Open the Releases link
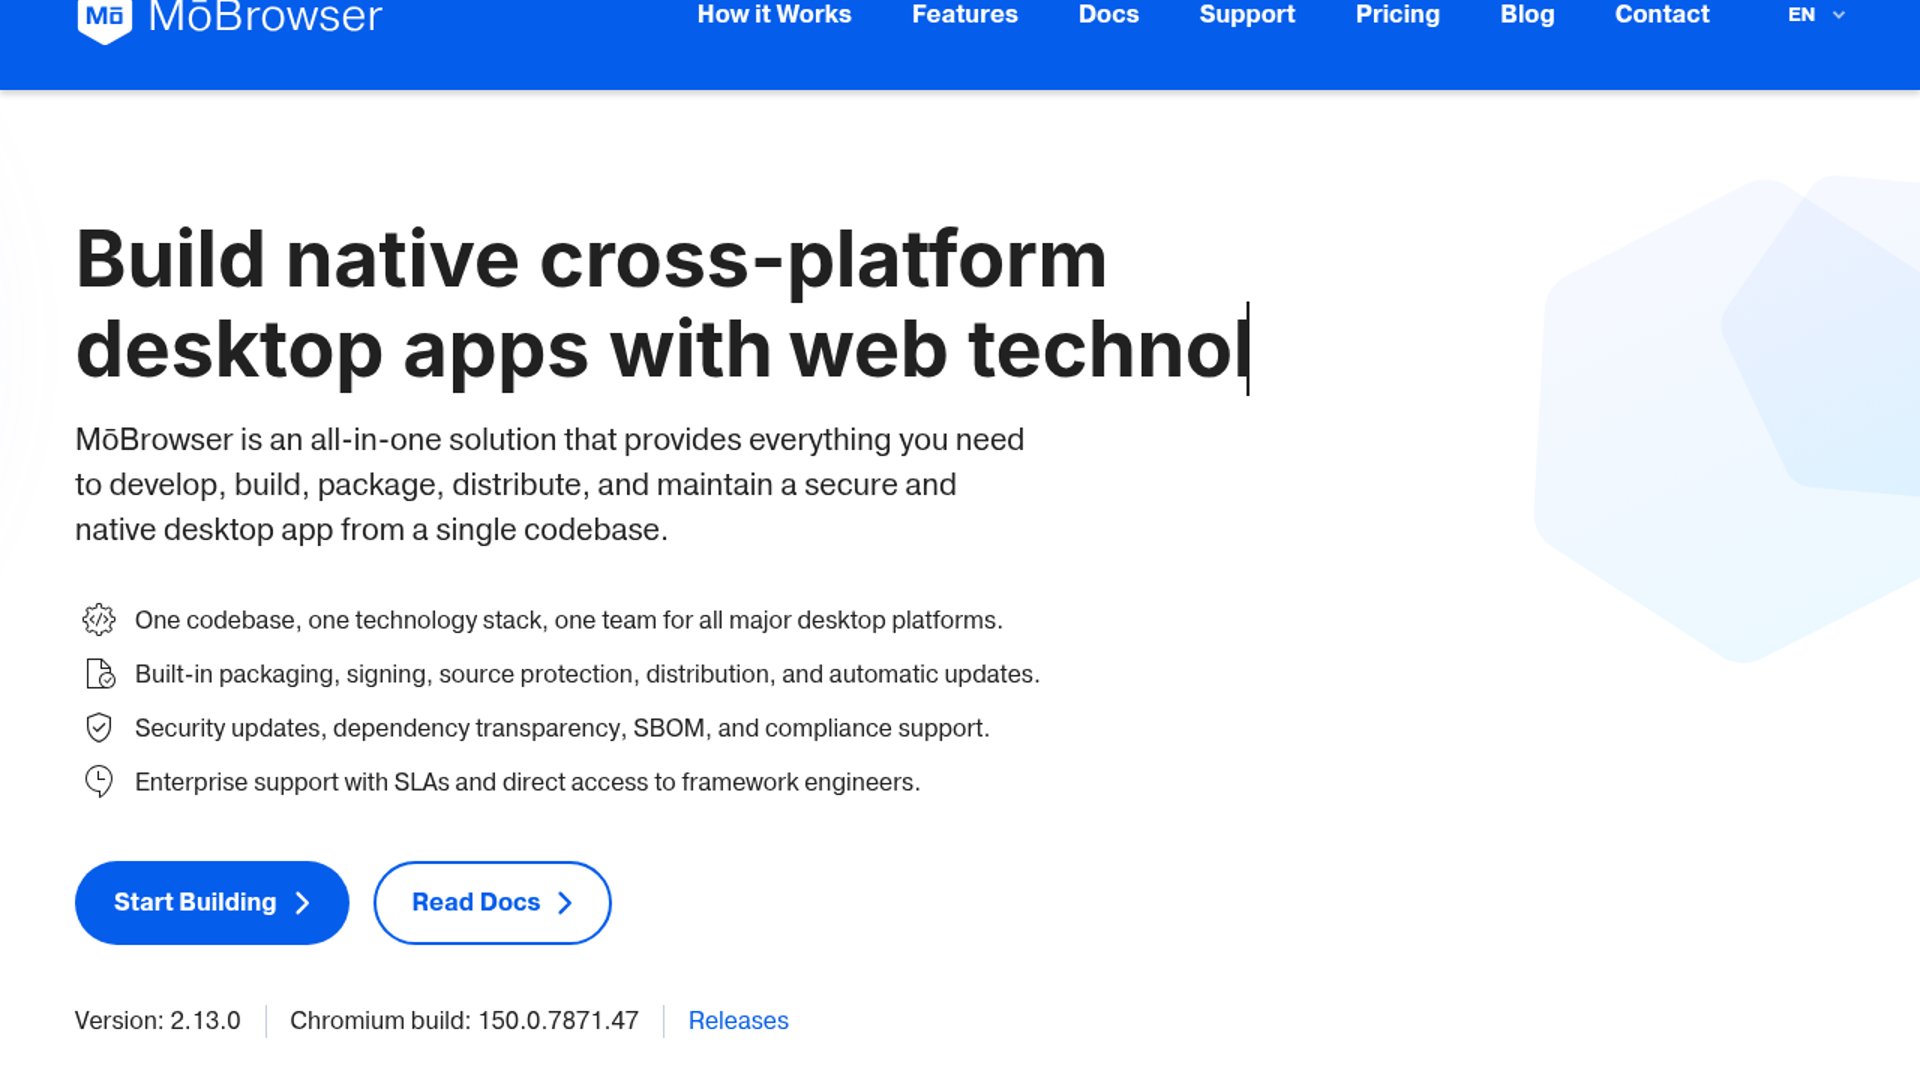The width and height of the screenshot is (1920, 1080). [x=738, y=1021]
